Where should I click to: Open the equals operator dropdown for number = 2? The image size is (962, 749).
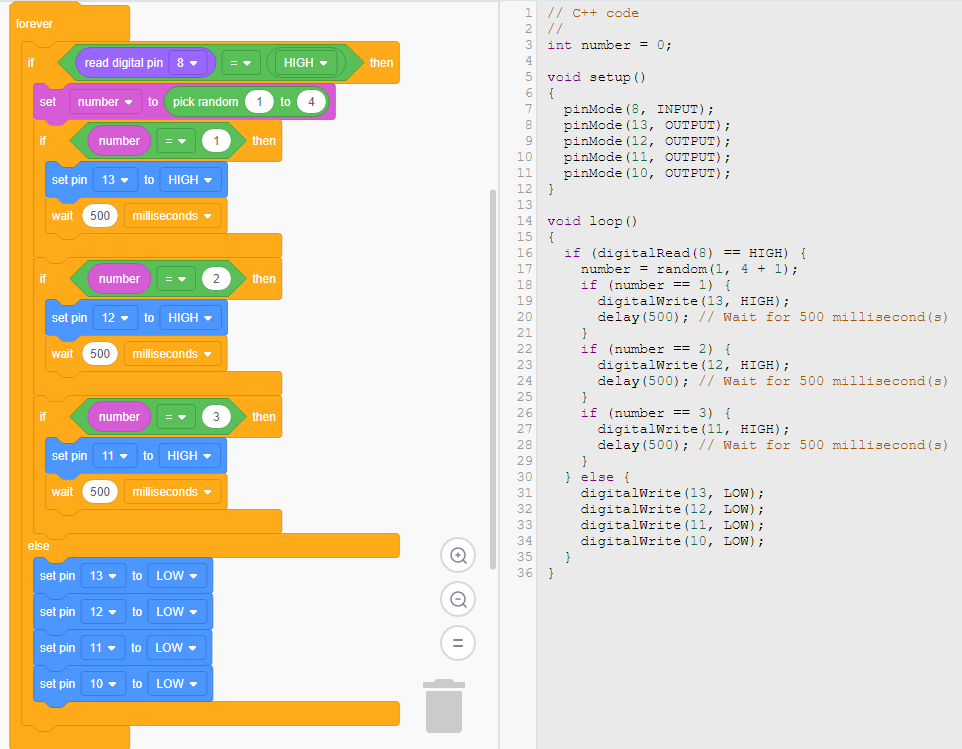(176, 279)
